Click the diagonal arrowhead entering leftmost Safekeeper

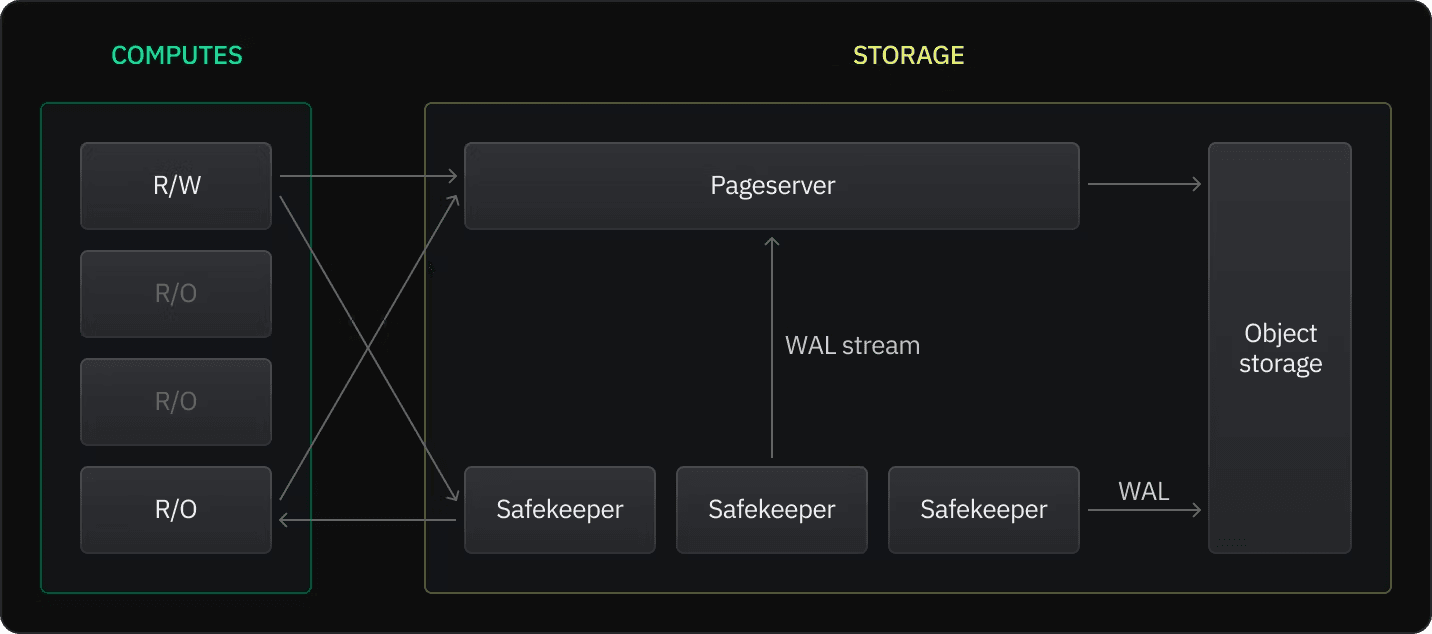(453, 495)
